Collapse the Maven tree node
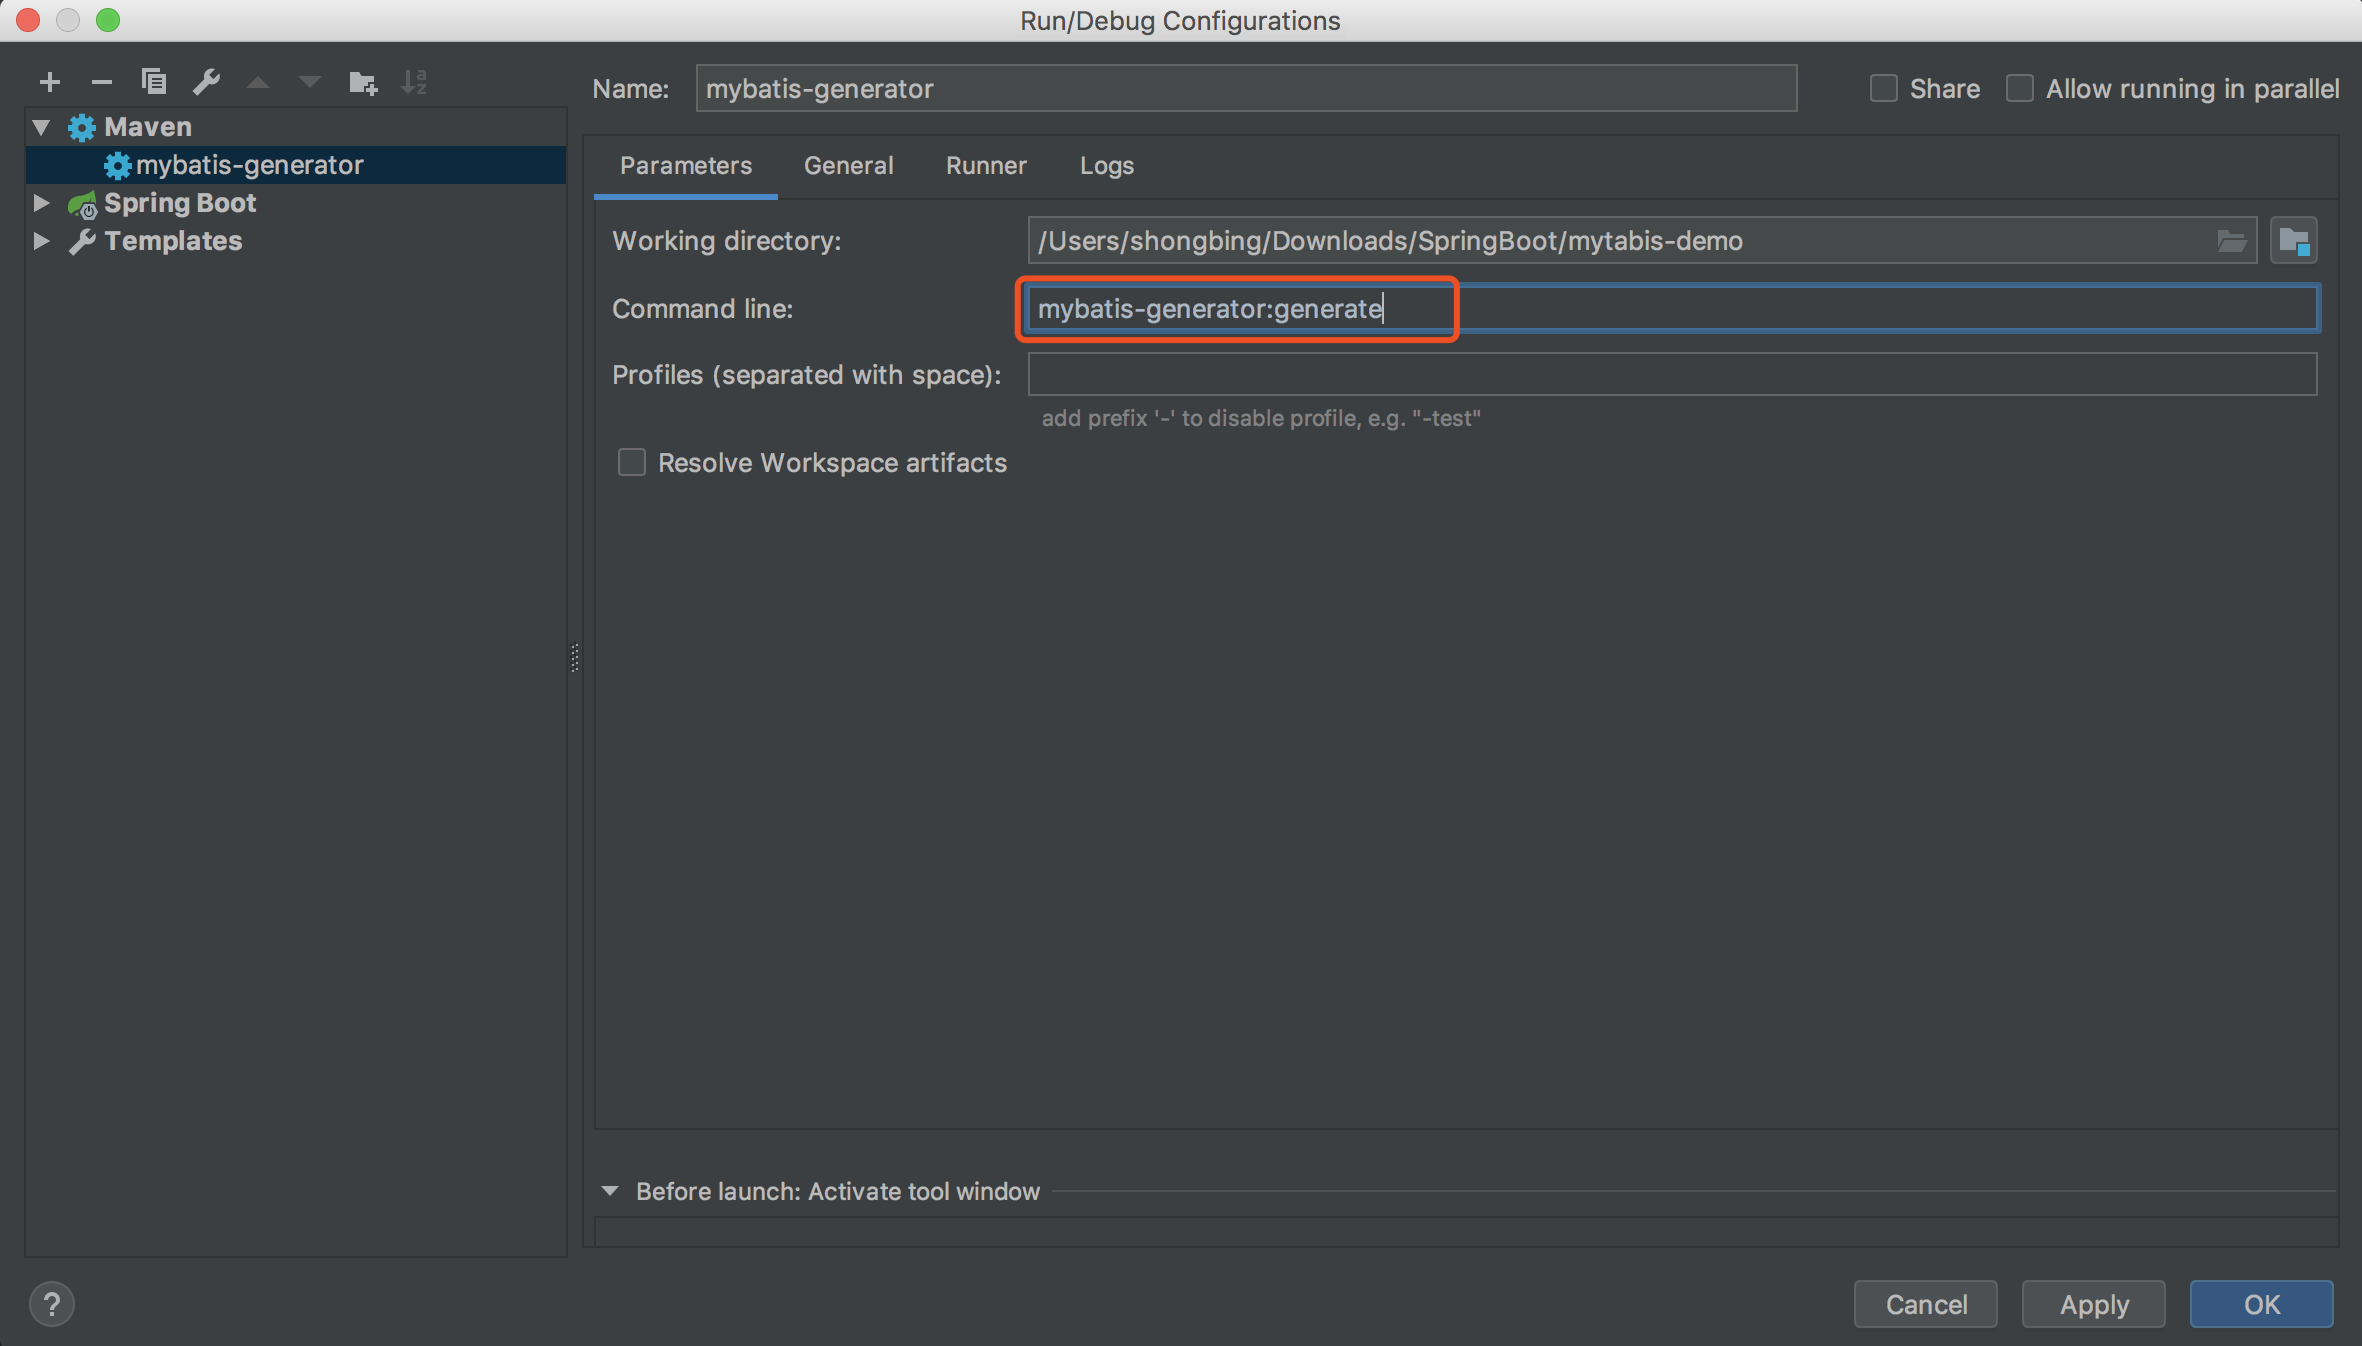The width and height of the screenshot is (2362, 1346). 41,127
